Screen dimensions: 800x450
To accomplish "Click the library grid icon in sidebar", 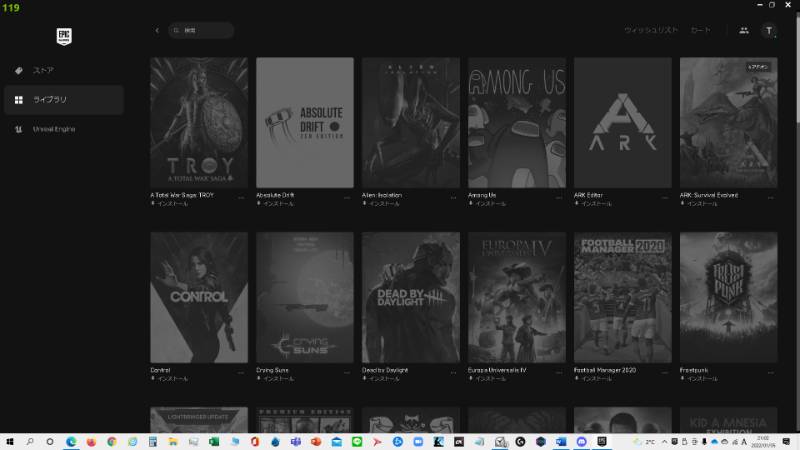I will pyautogui.click(x=19, y=100).
